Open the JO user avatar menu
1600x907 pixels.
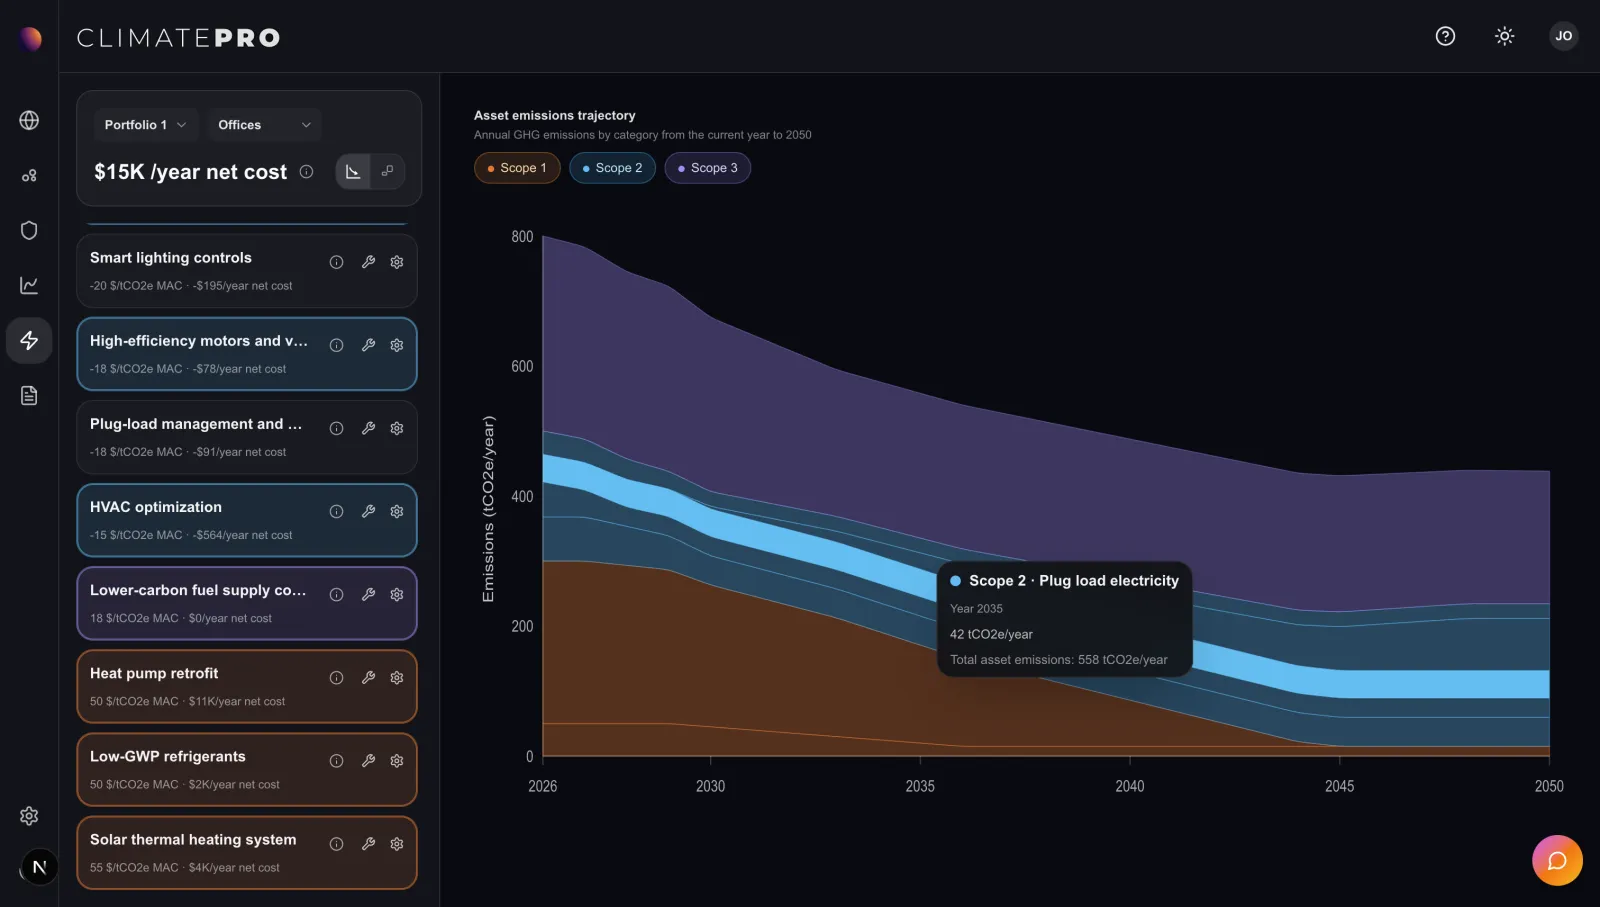click(x=1563, y=36)
